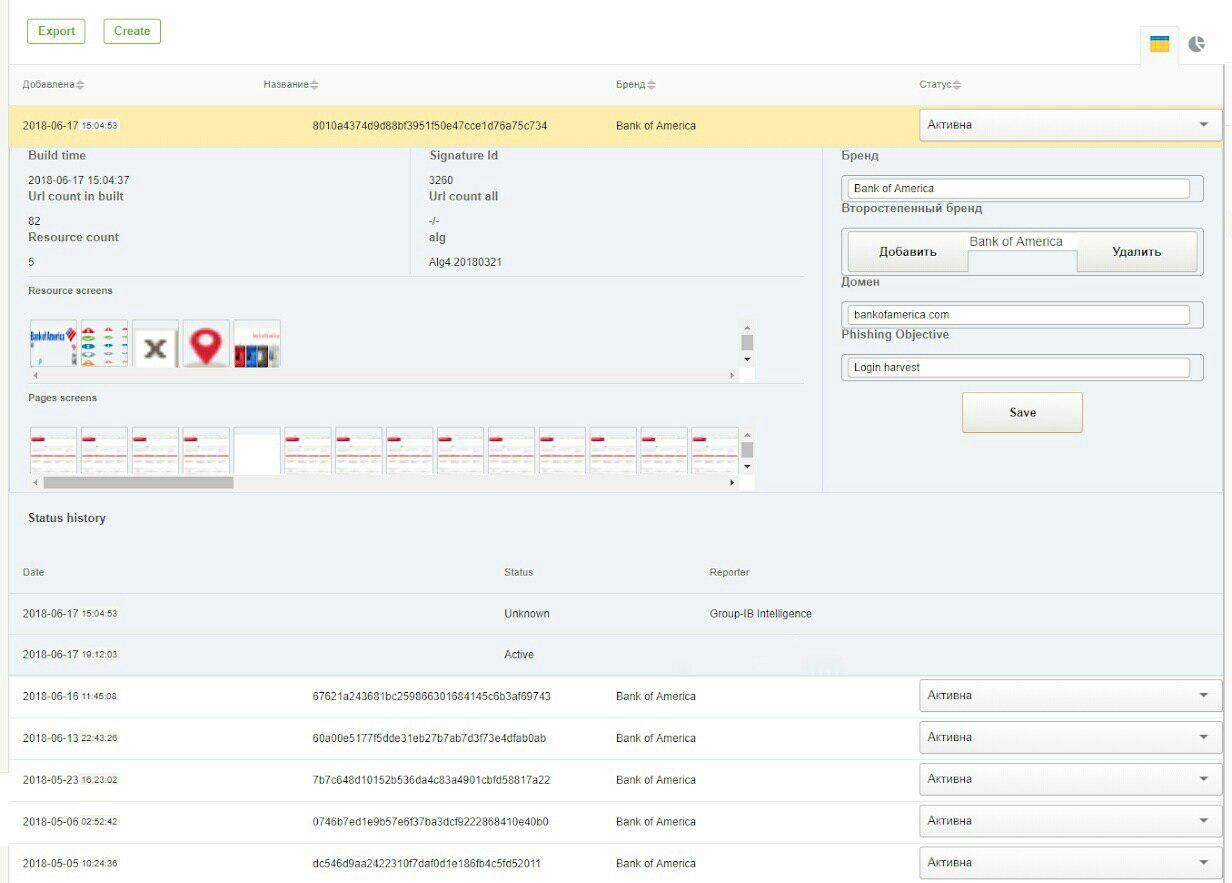Viewport: 1232px width, 883px height.
Task: Click signature Id value 3260
Action: tap(441, 180)
